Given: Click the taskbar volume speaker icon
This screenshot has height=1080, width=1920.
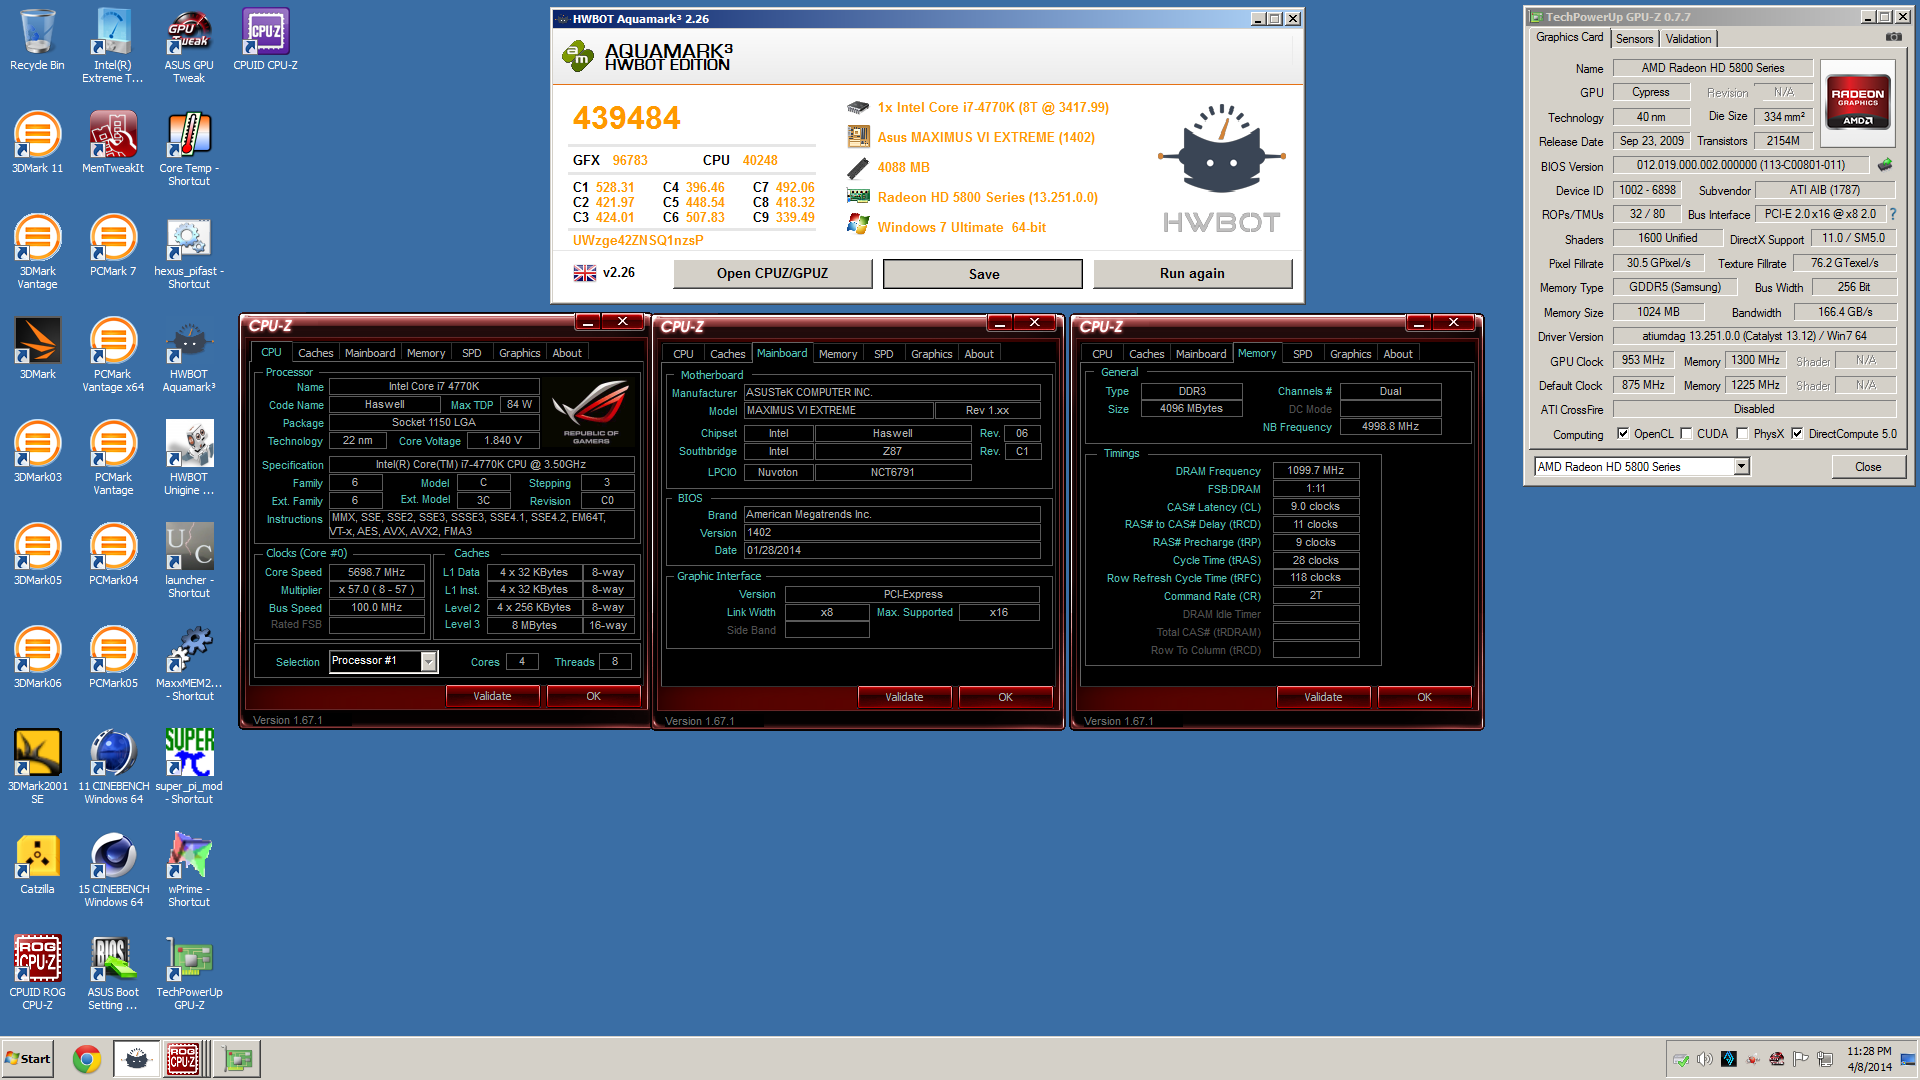Looking at the screenshot, I should 1704,1059.
